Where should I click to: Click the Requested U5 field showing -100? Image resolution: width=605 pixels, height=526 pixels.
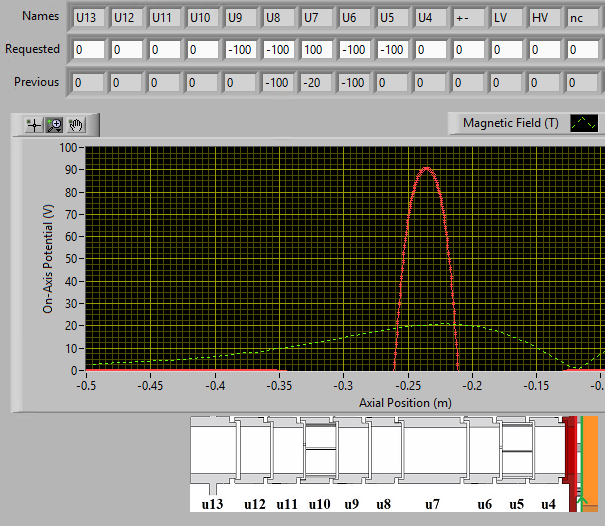pyautogui.click(x=392, y=49)
